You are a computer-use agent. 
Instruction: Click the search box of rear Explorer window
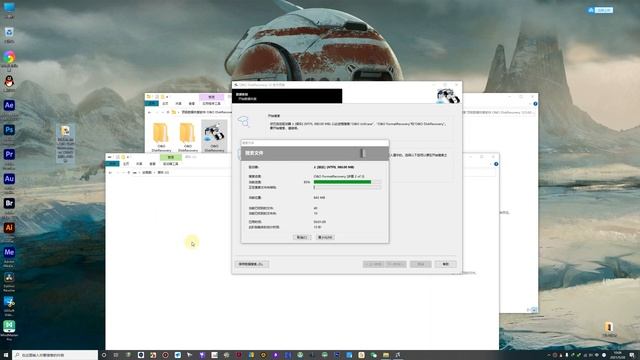(498, 112)
